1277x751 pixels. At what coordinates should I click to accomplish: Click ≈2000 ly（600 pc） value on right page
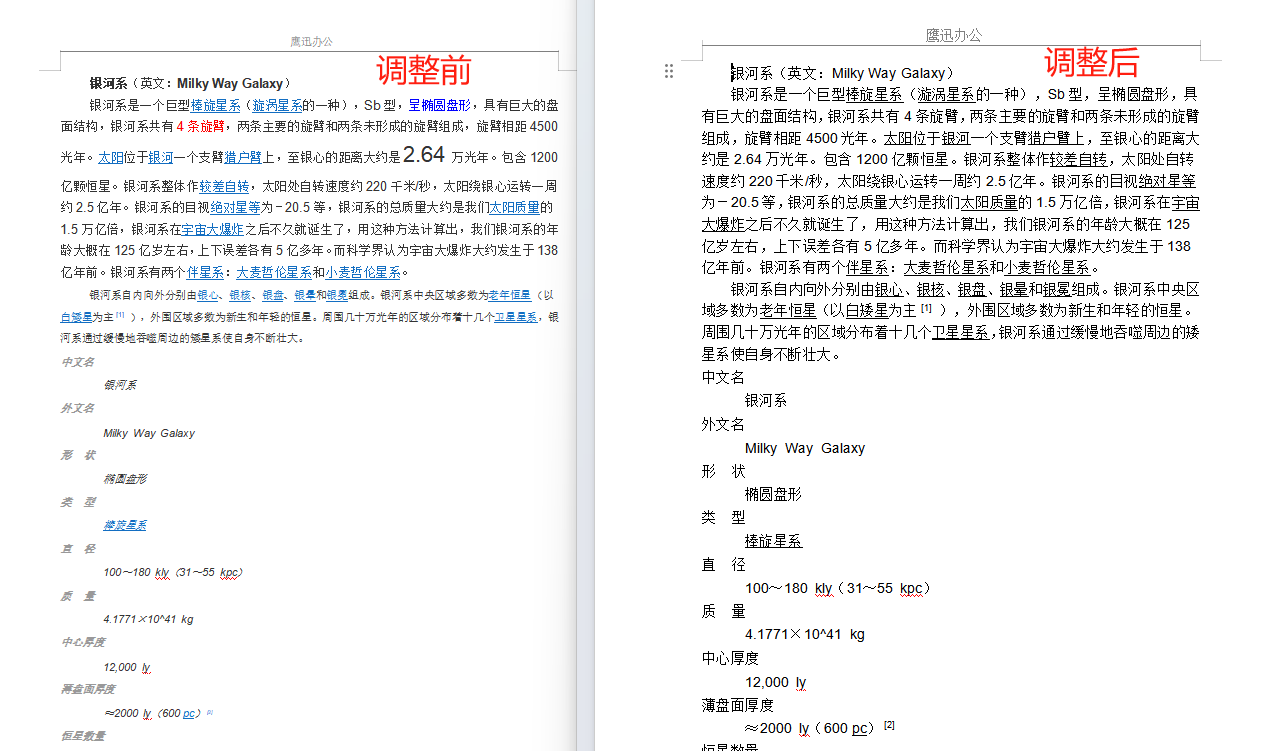click(811, 728)
